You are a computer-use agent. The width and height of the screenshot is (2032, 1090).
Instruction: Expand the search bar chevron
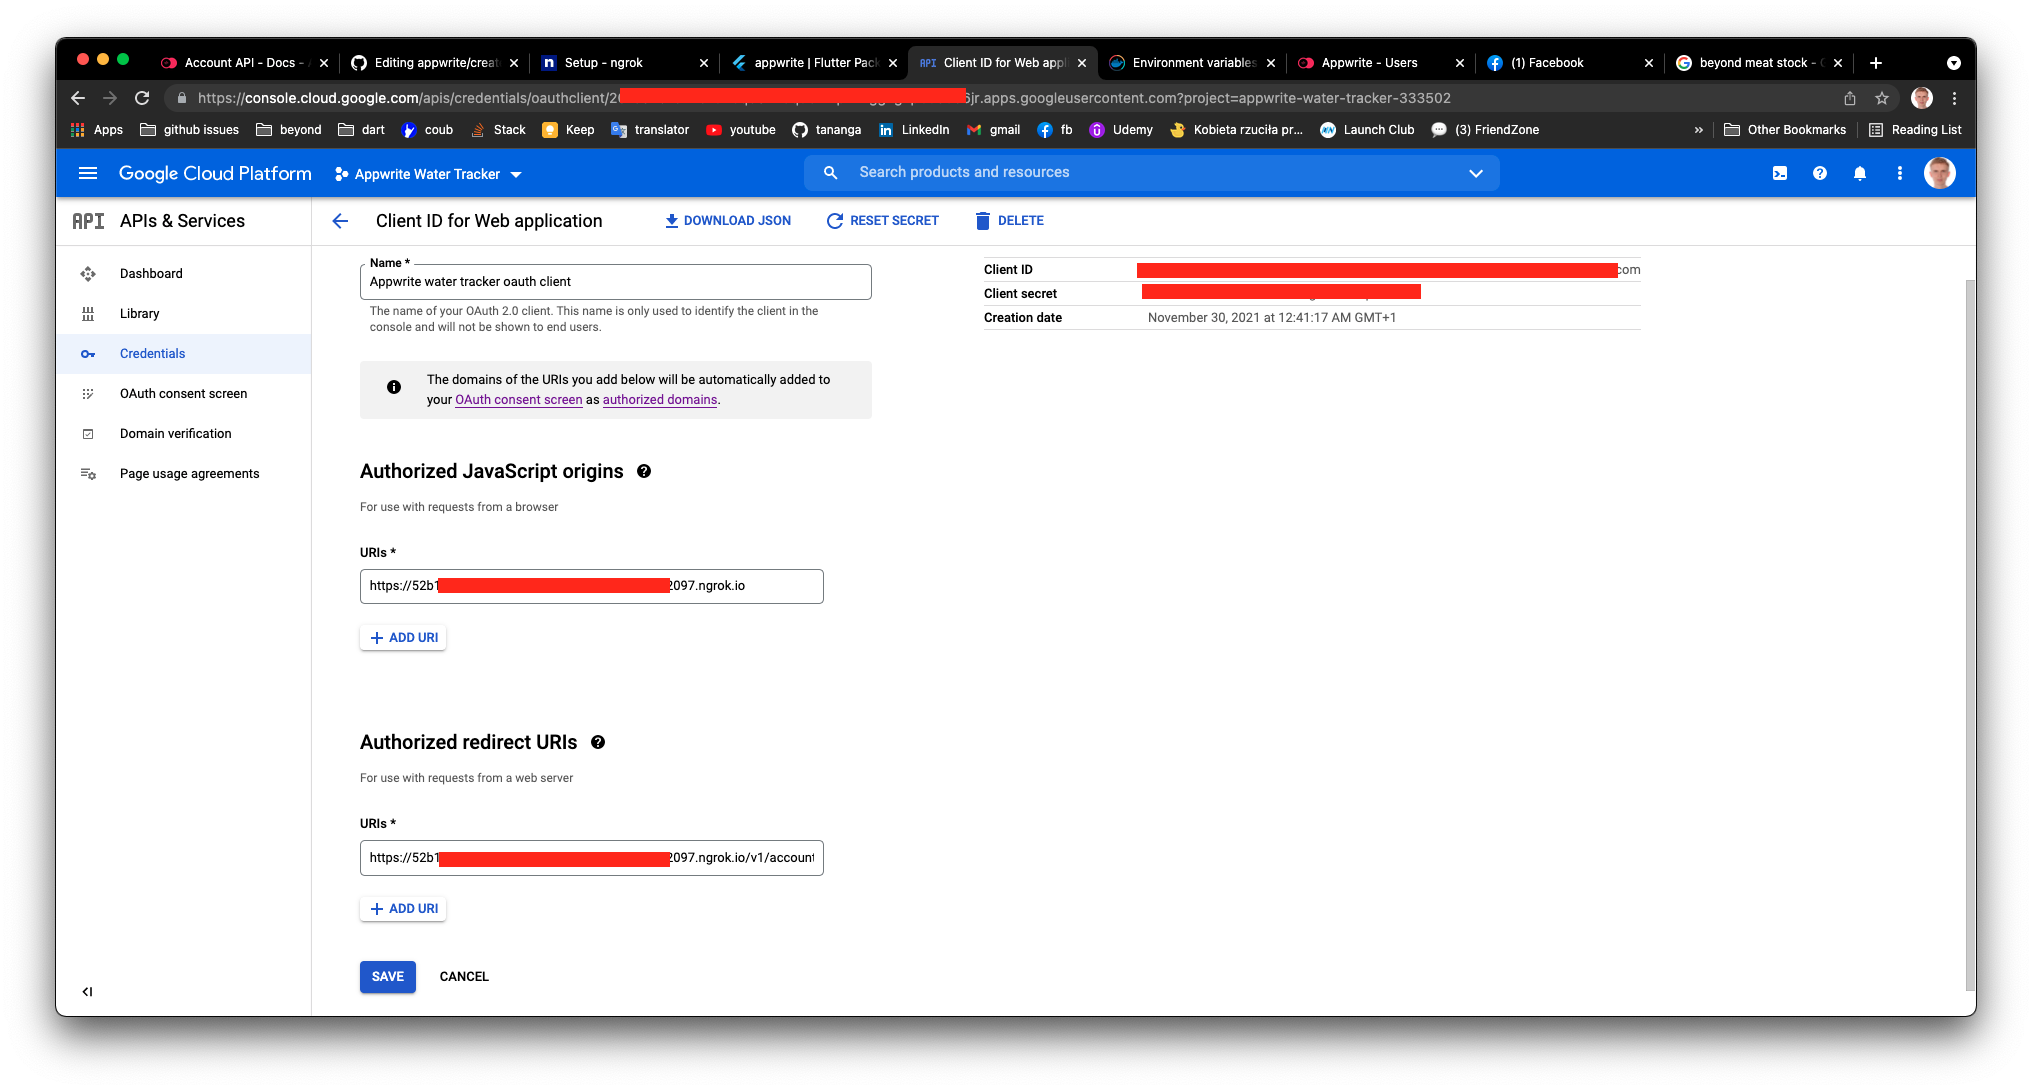tap(1477, 172)
